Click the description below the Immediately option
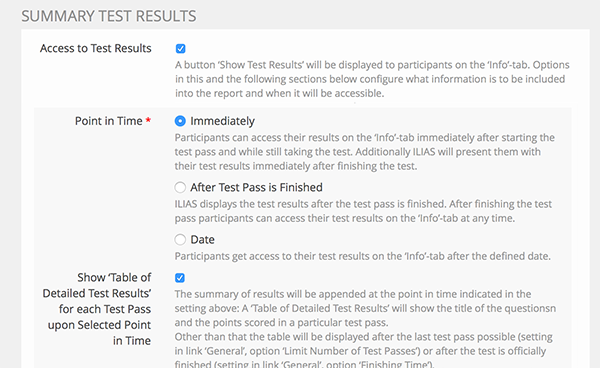The width and height of the screenshot is (600, 368). click(365, 152)
